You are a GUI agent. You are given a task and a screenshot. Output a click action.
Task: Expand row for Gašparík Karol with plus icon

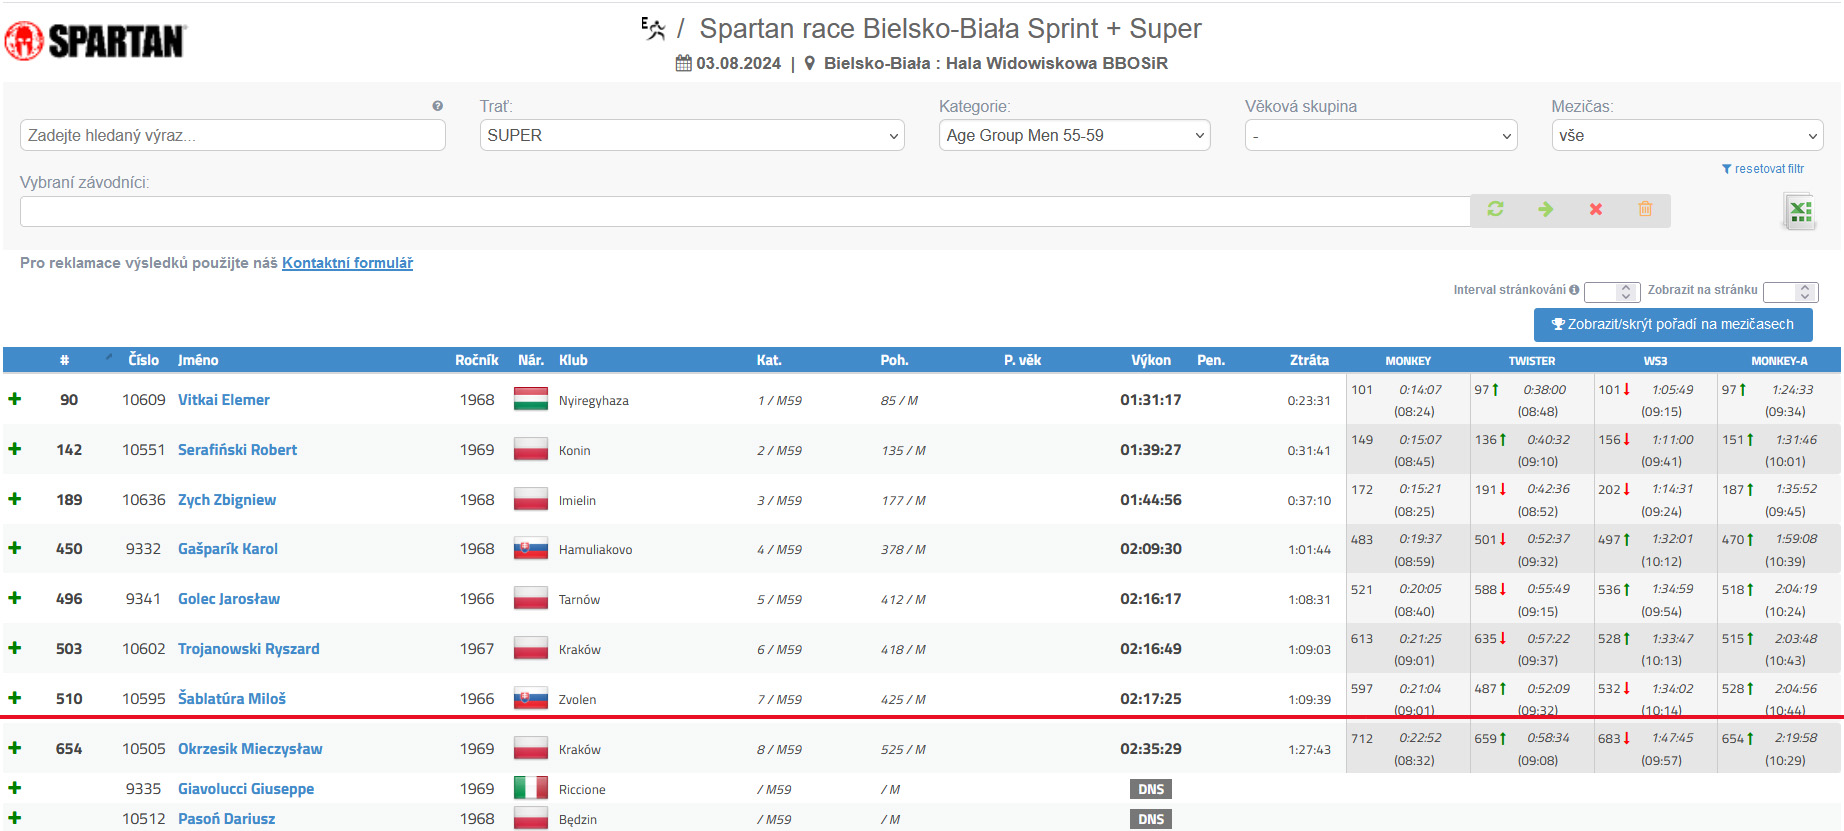[x=15, y=548]
